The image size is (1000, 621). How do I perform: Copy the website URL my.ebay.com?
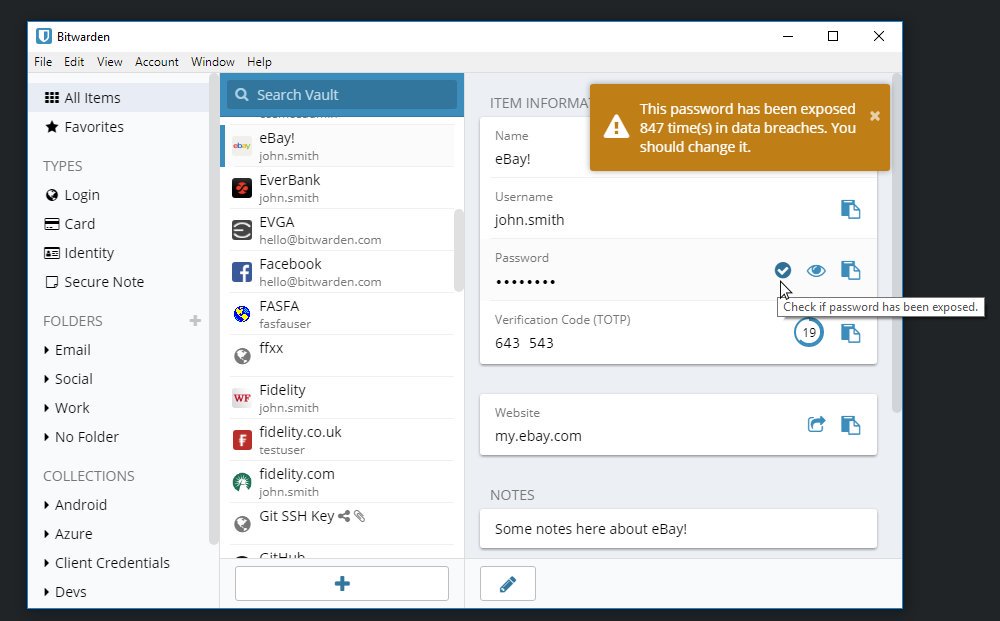coord(850,425)
